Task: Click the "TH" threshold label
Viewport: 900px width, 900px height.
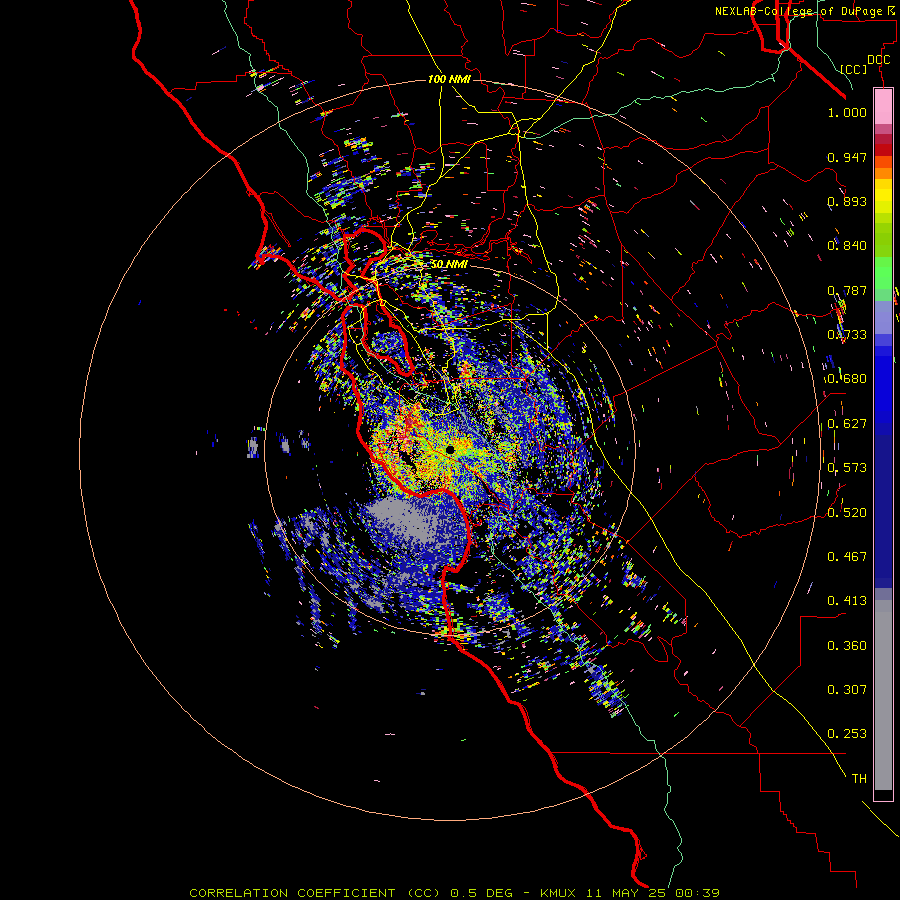Action: click(859, 779)
